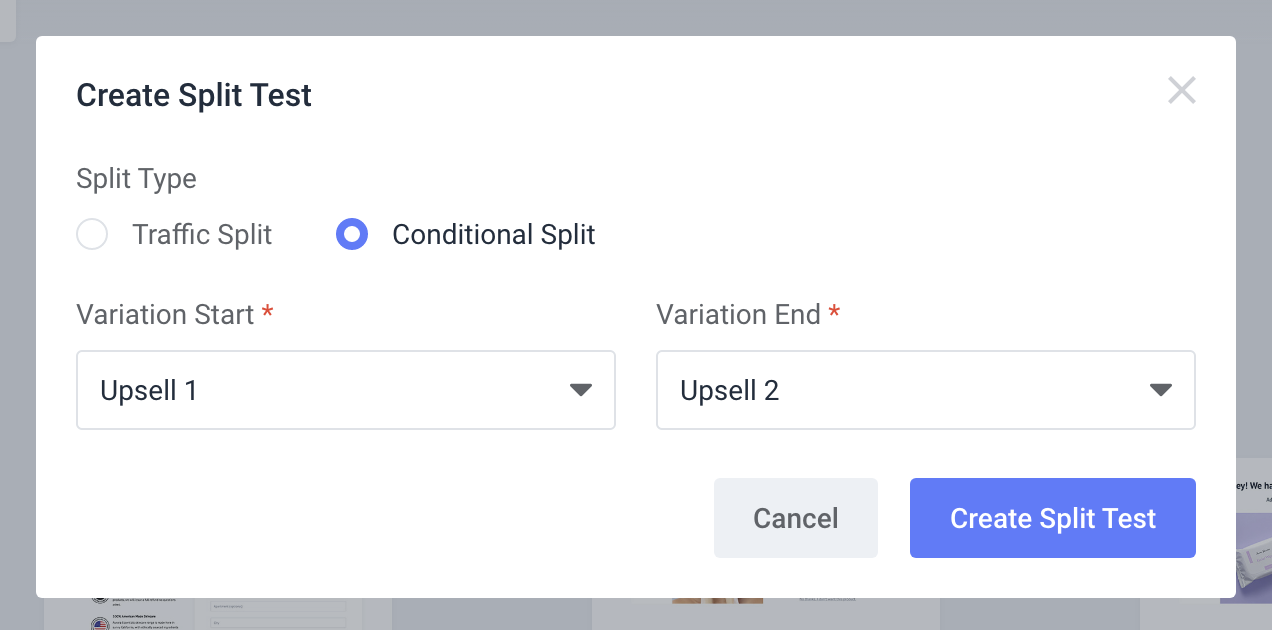The height and width of the screenshot is (630, 1272).
Task: Open the Variation Start dropdown showing Upsell 1
Action: [x=346, y=390]
